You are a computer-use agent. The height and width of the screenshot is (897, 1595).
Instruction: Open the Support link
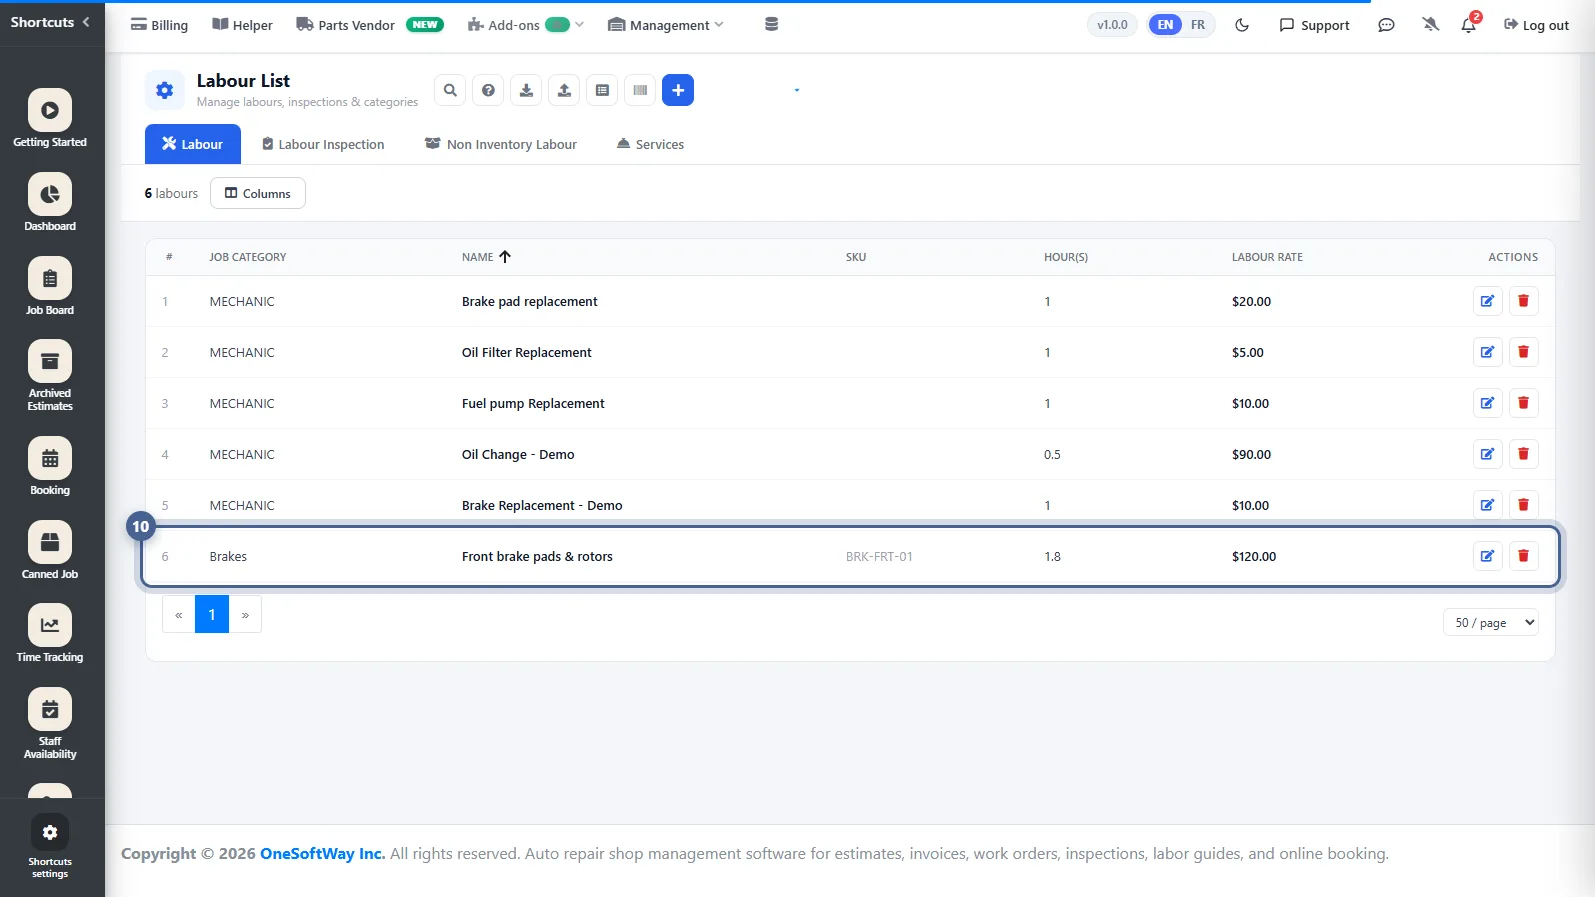click(x=1314, y=25)
